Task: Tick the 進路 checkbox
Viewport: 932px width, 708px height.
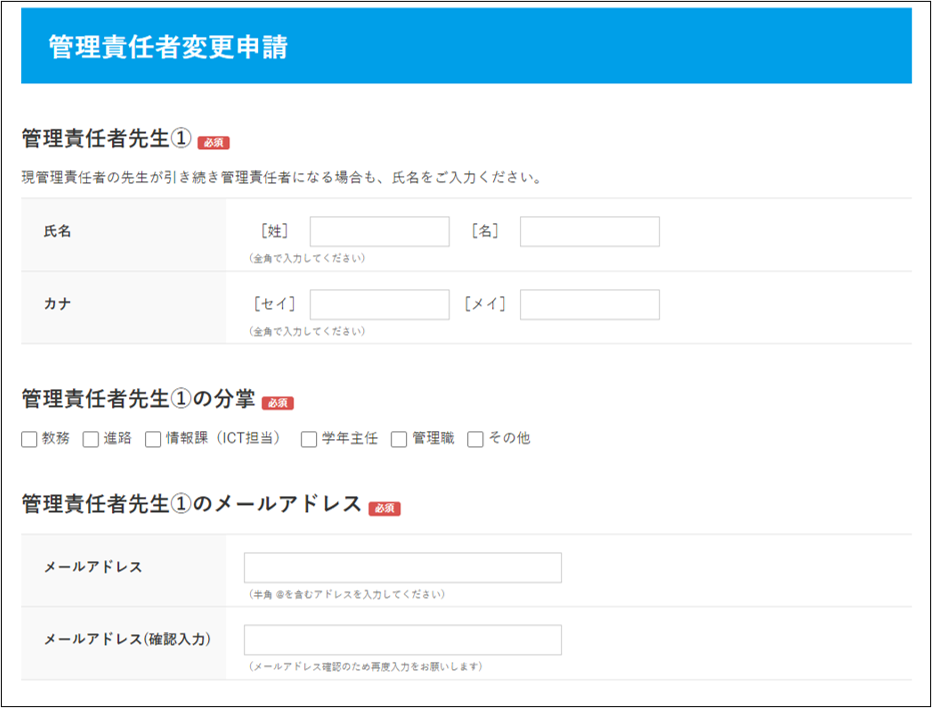Action: pos(91,439)
